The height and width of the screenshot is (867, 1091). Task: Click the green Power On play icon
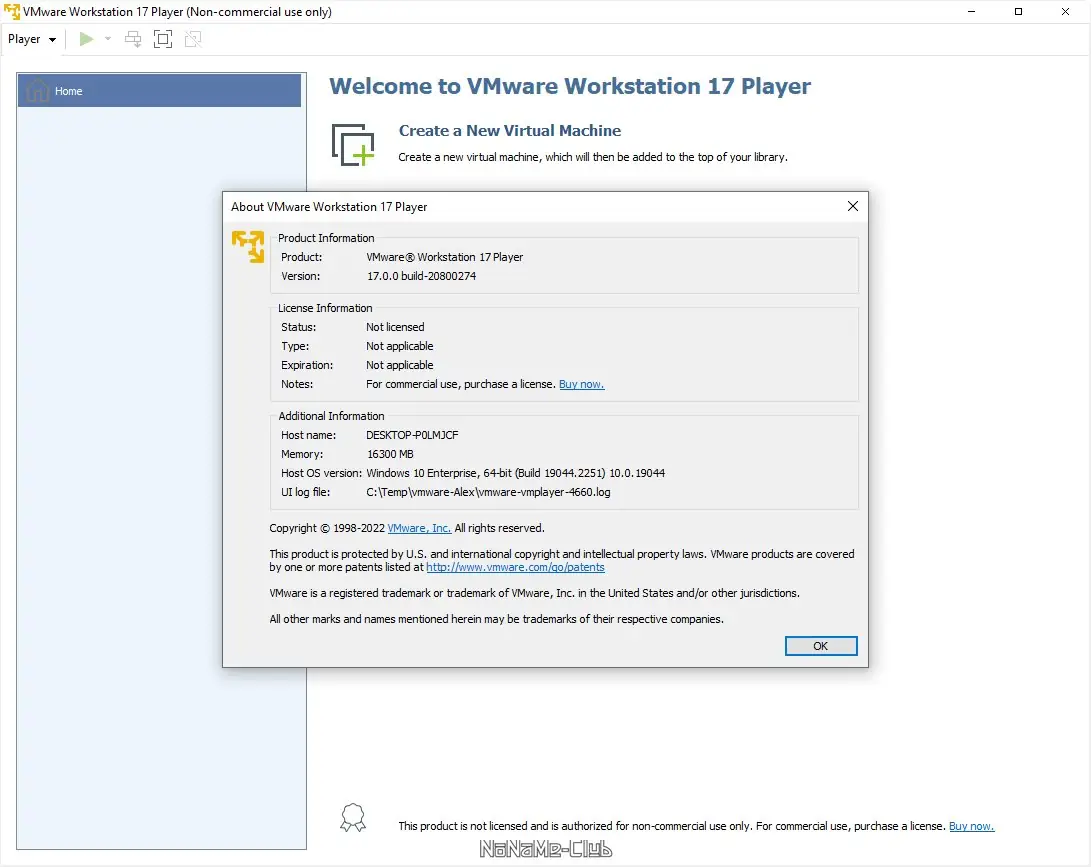[86, 39]
